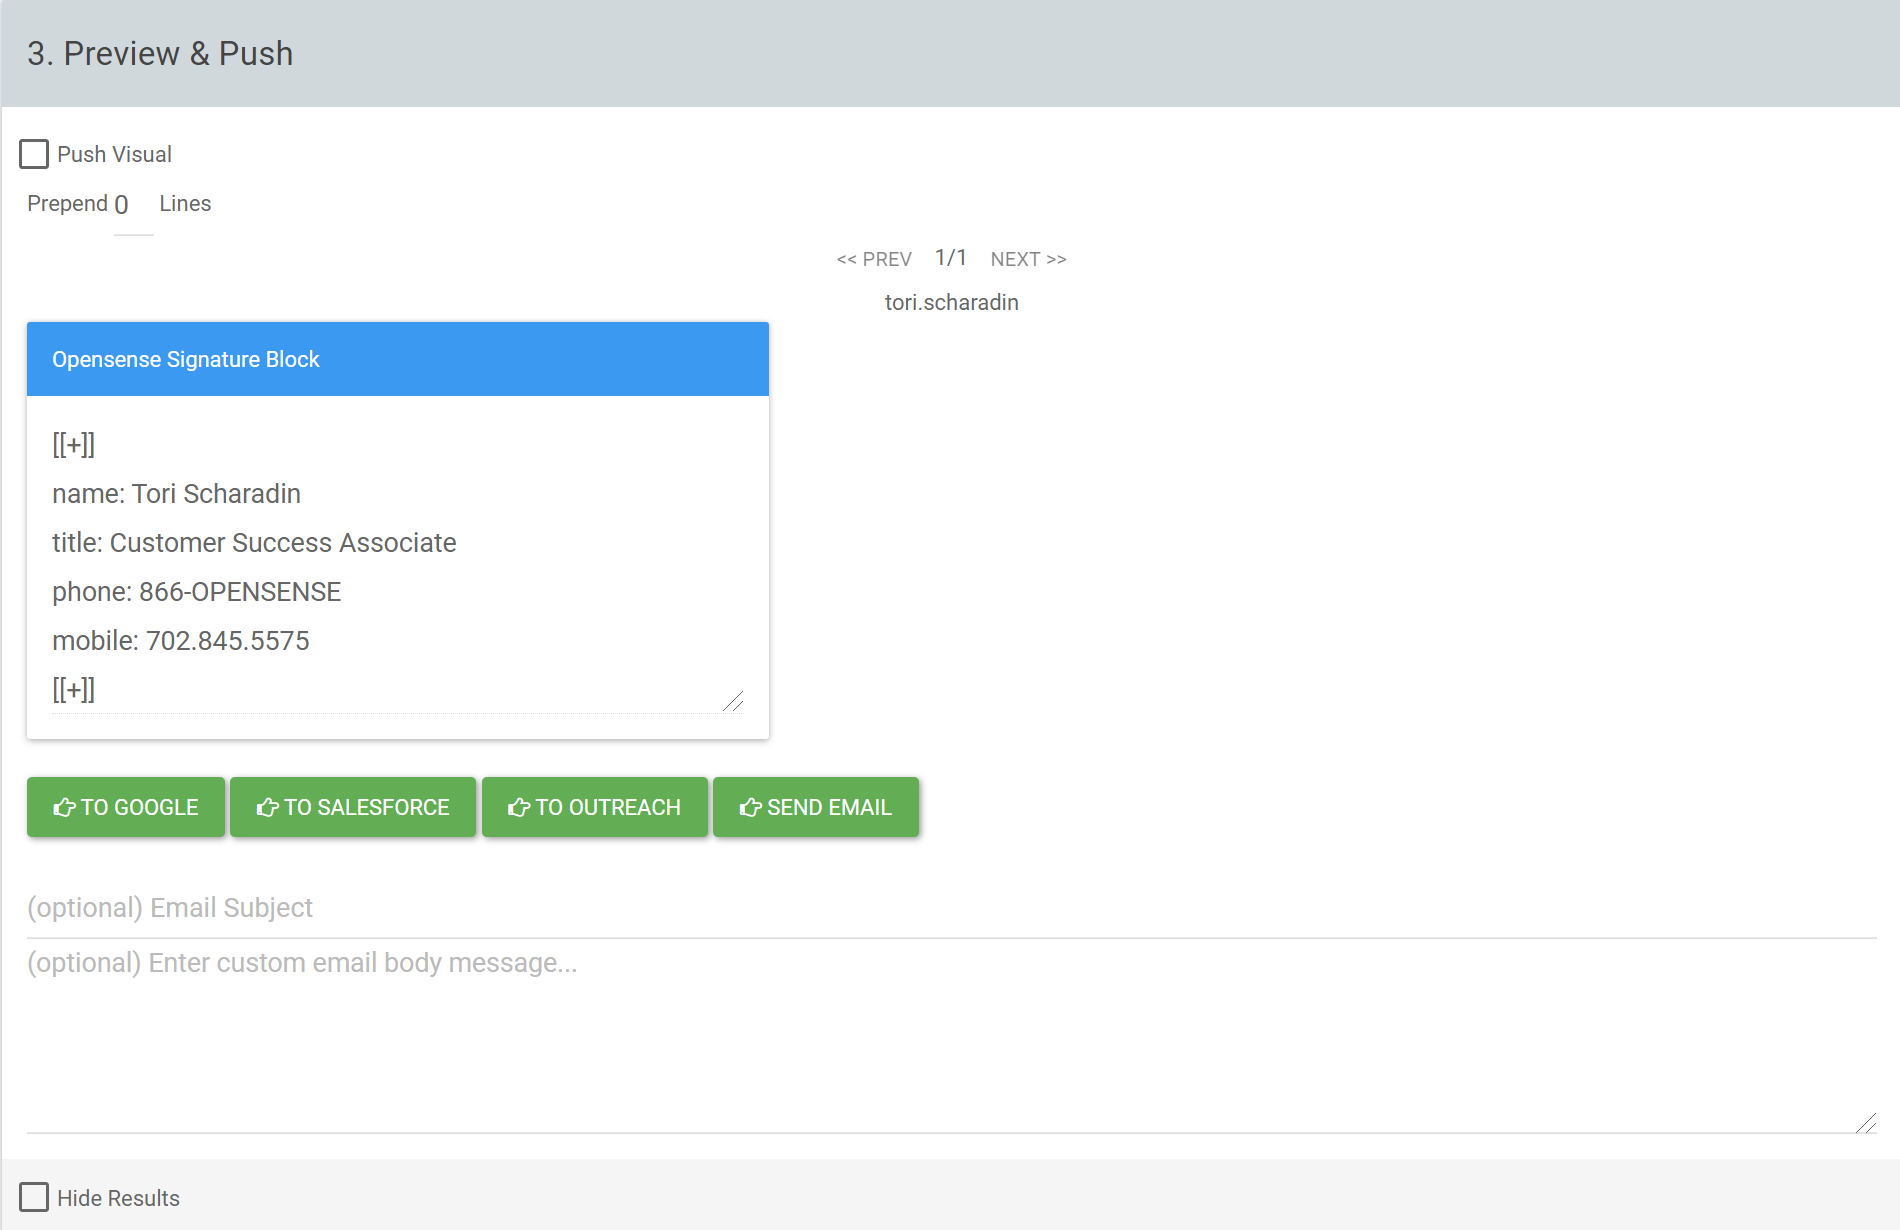Click the '3. Preview & Push' heading
This screenshot has width=1900, height=1230.
coord(160,53)
